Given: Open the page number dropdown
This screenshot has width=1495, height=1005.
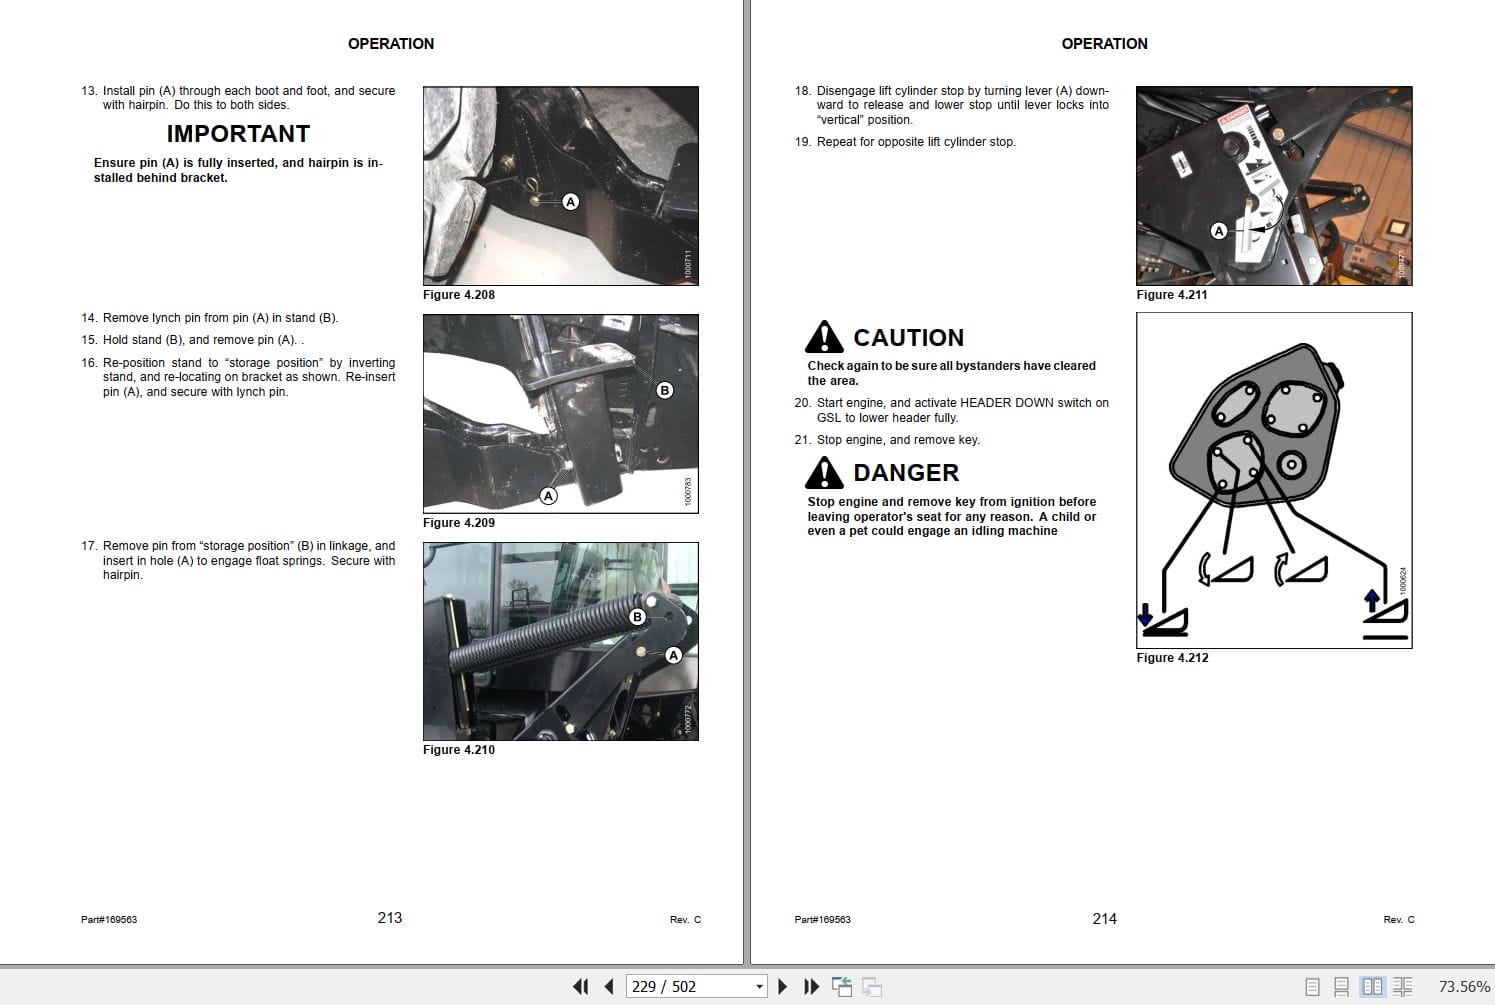Looking at the screenshot, I should pyautogui.click(x=758, y=986).
